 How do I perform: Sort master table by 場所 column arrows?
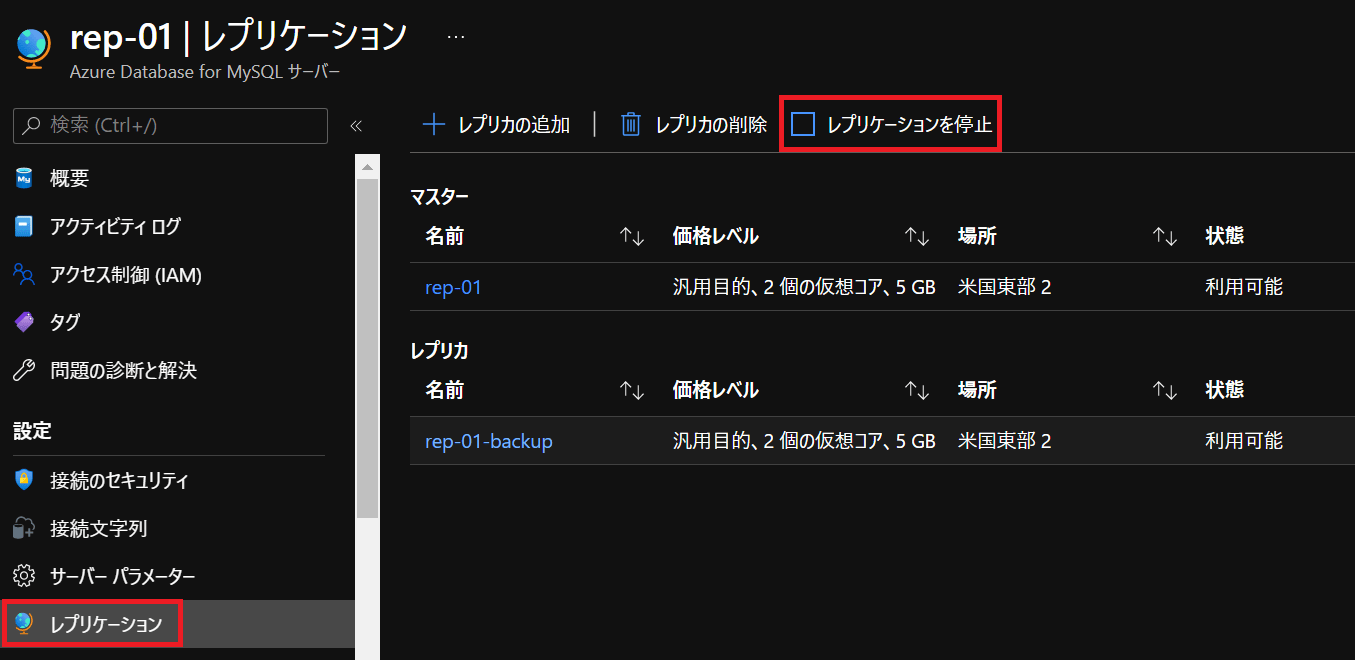tap(1165, 237)
